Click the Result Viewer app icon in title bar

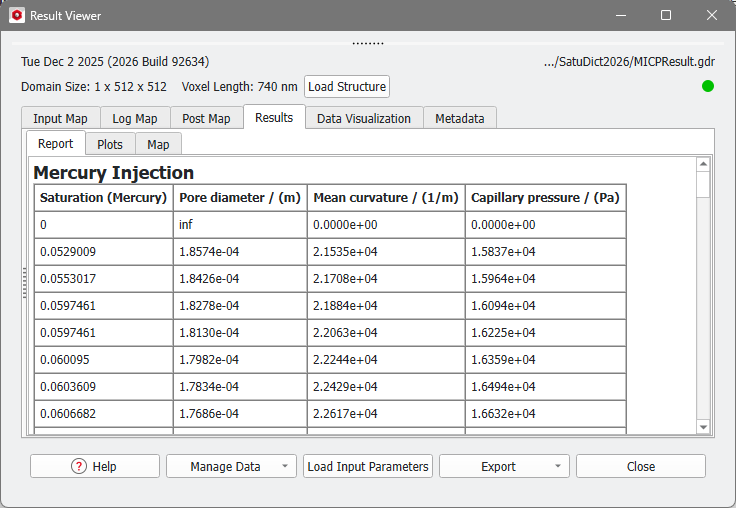click(x=16, y=16)
